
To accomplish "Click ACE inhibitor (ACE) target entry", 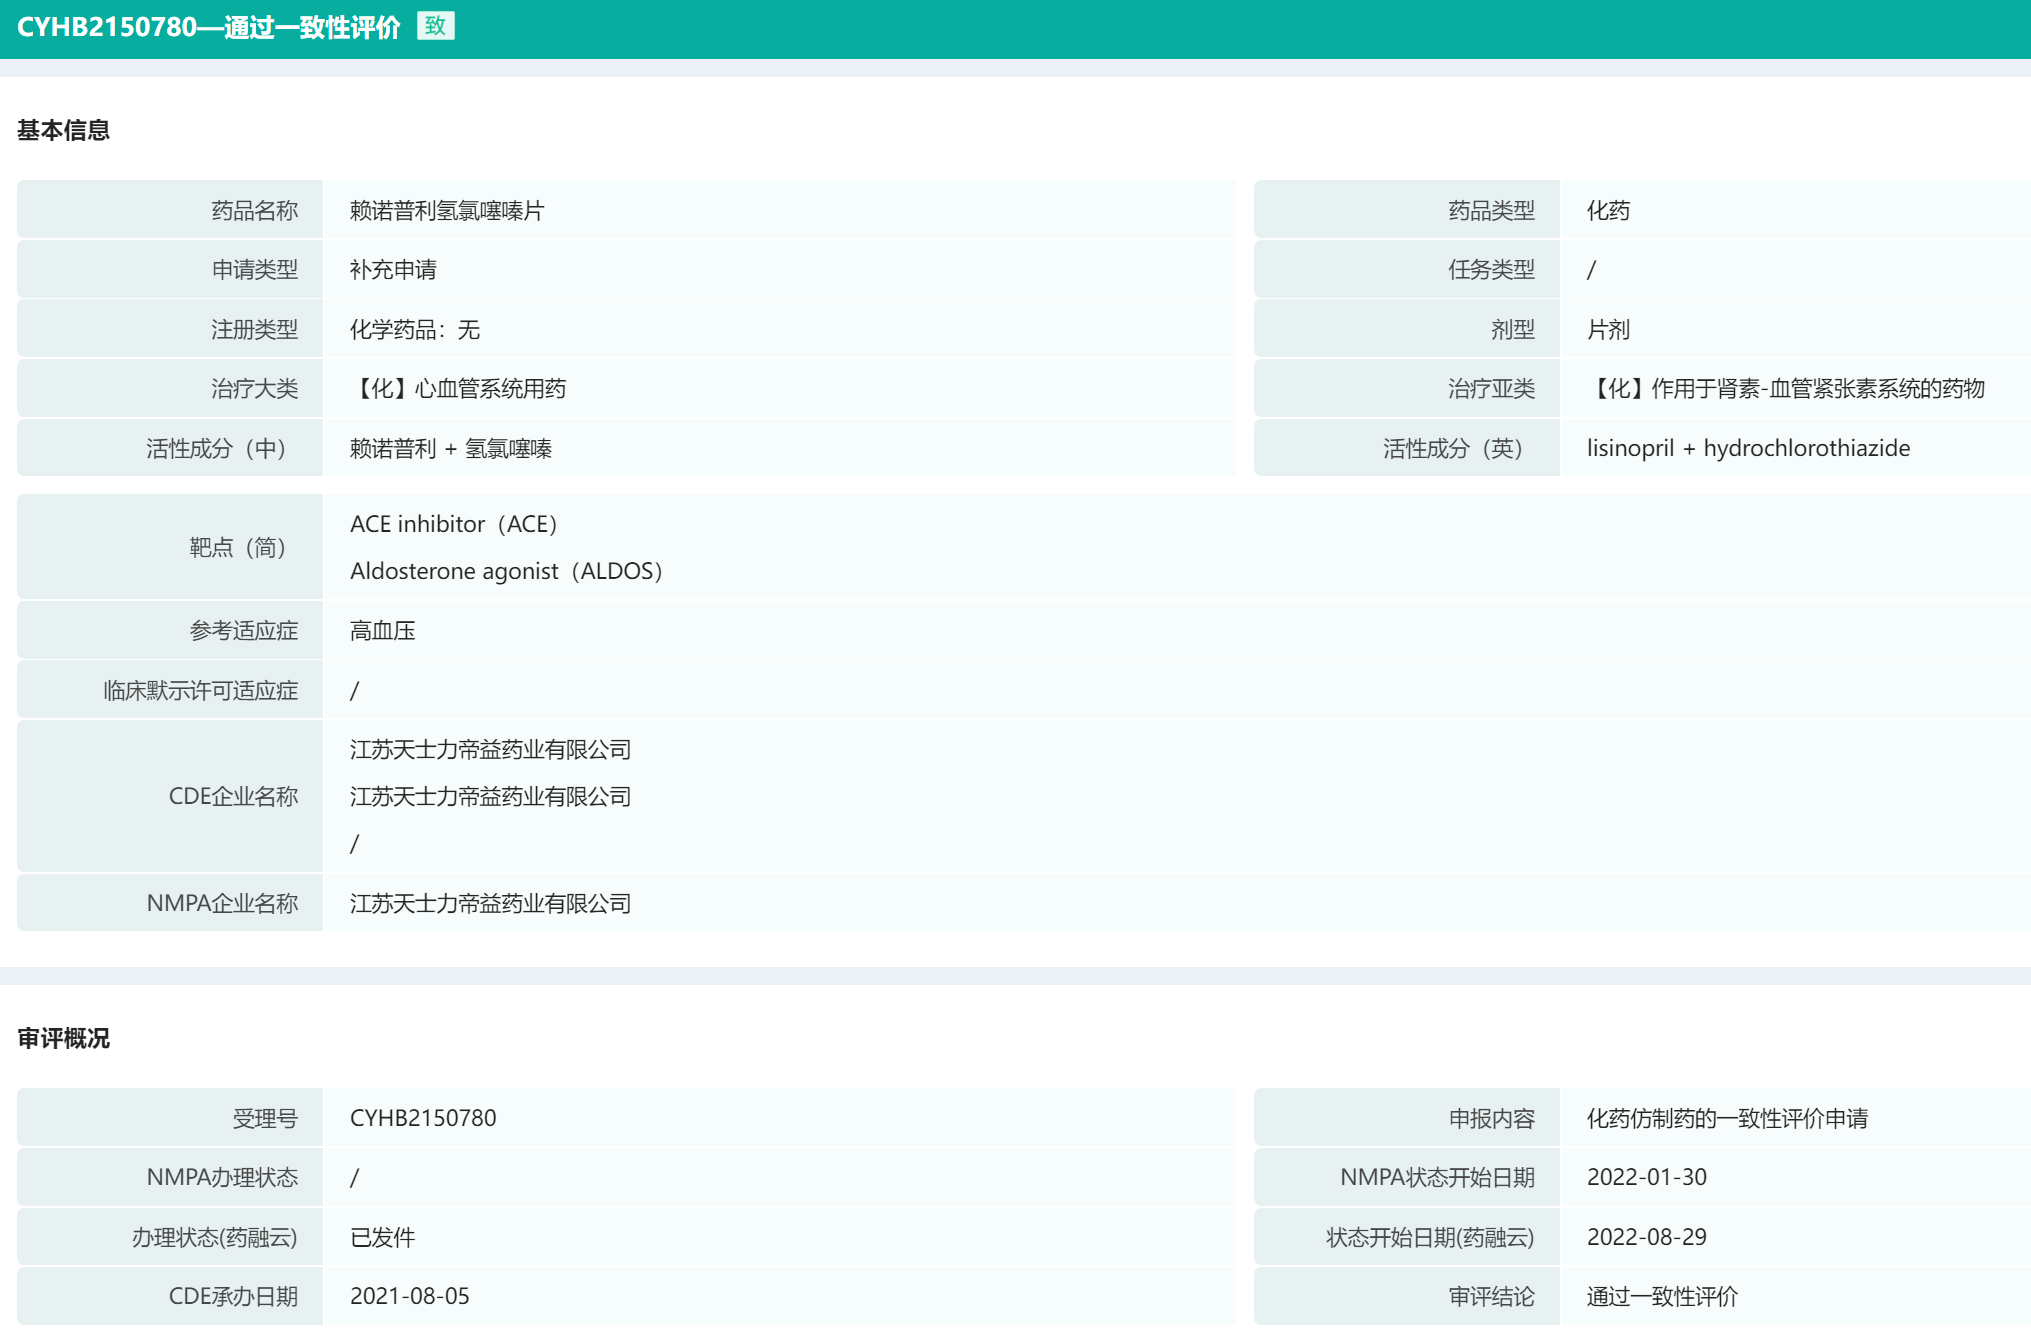I will (453, 524).
